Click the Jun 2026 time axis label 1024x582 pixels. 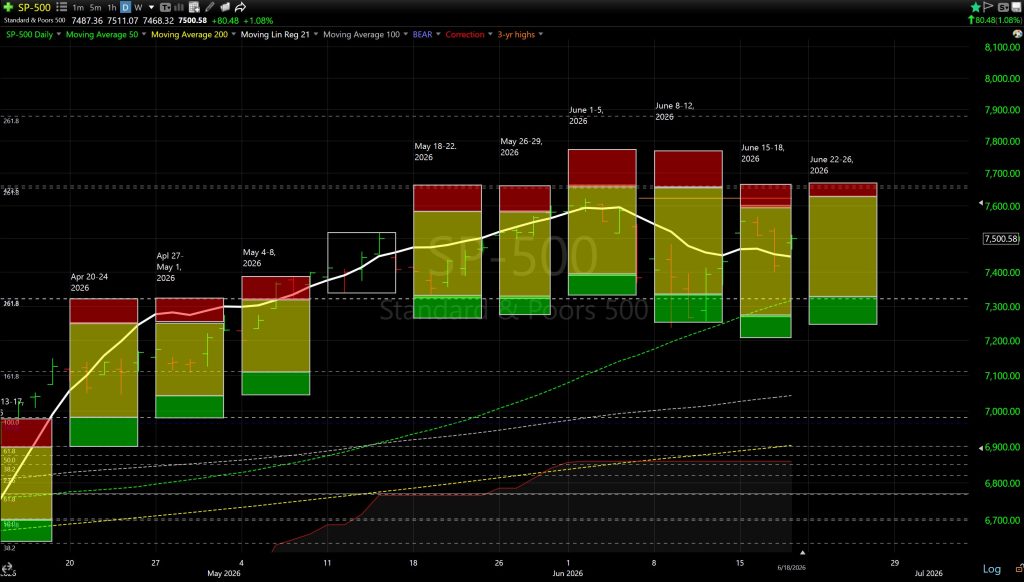(568, 574)
